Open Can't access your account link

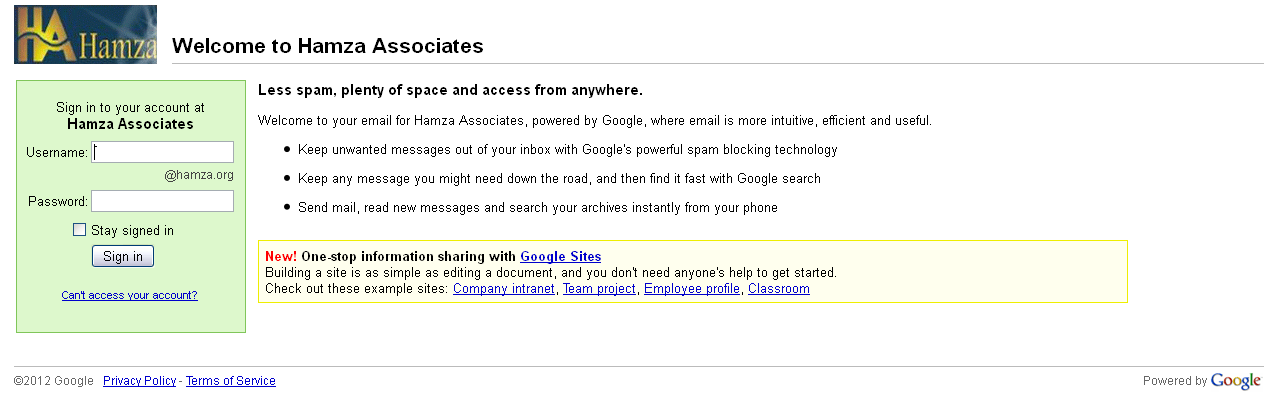130,295
